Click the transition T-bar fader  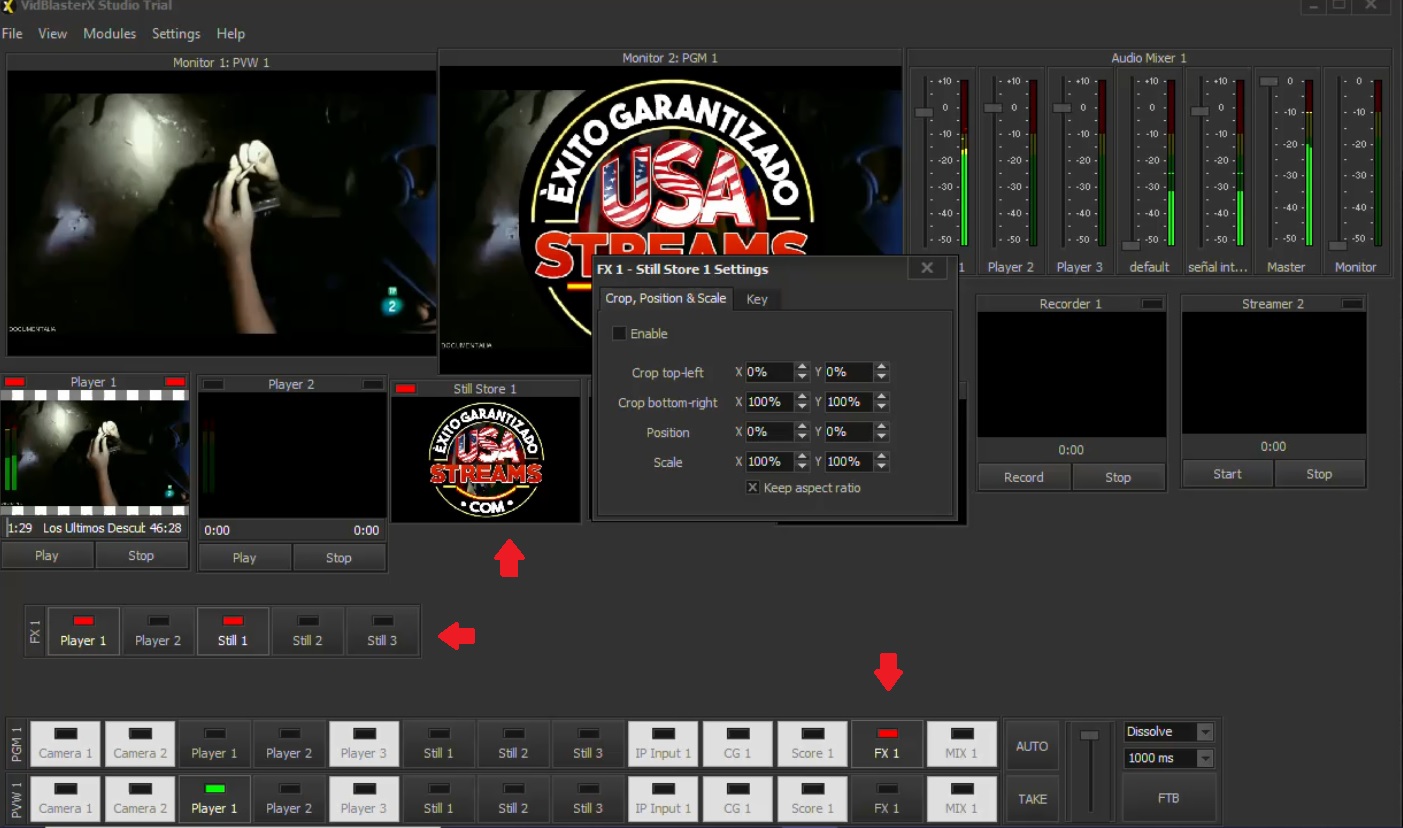[1090, 735]
